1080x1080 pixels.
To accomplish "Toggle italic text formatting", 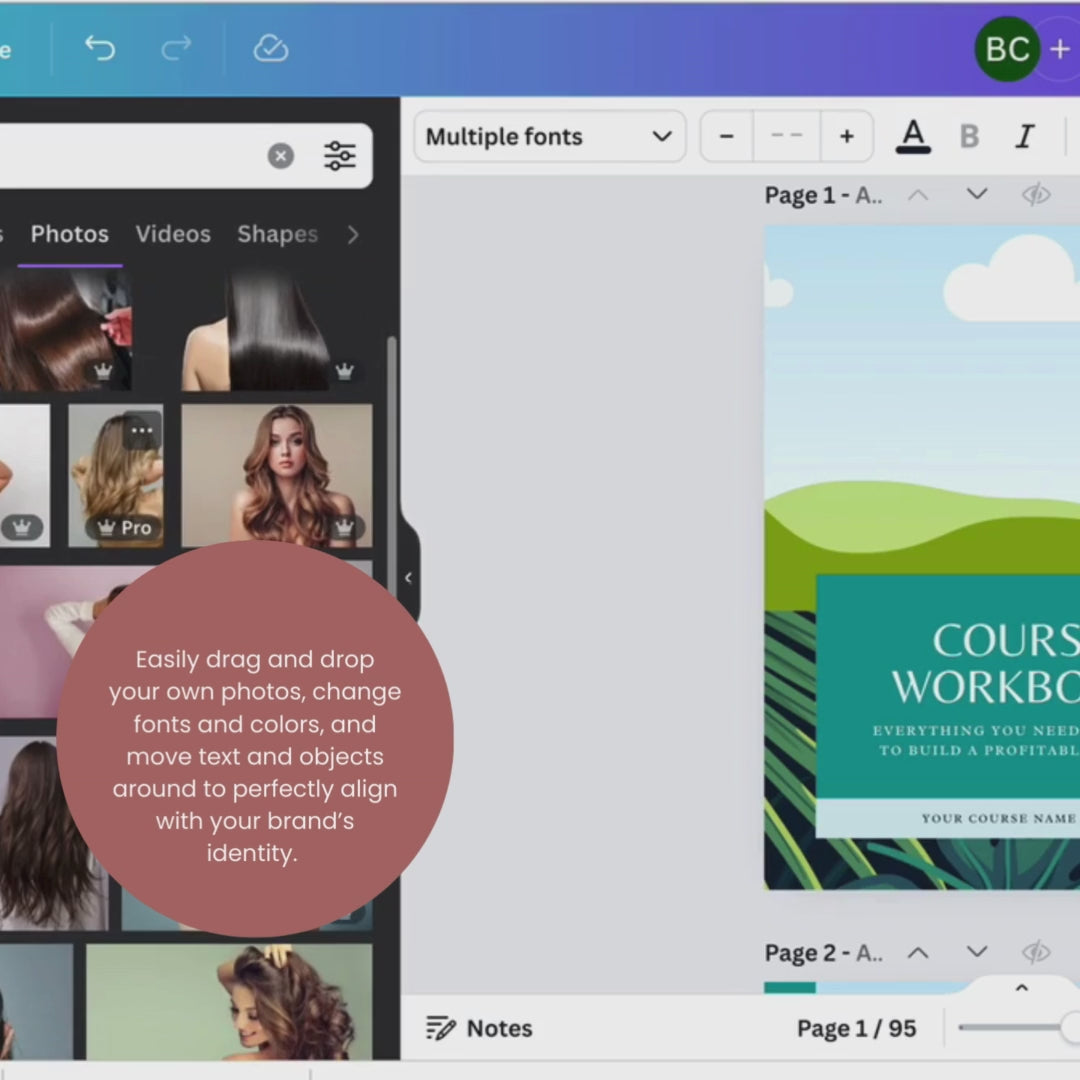I will click(x=1024, y=137).
